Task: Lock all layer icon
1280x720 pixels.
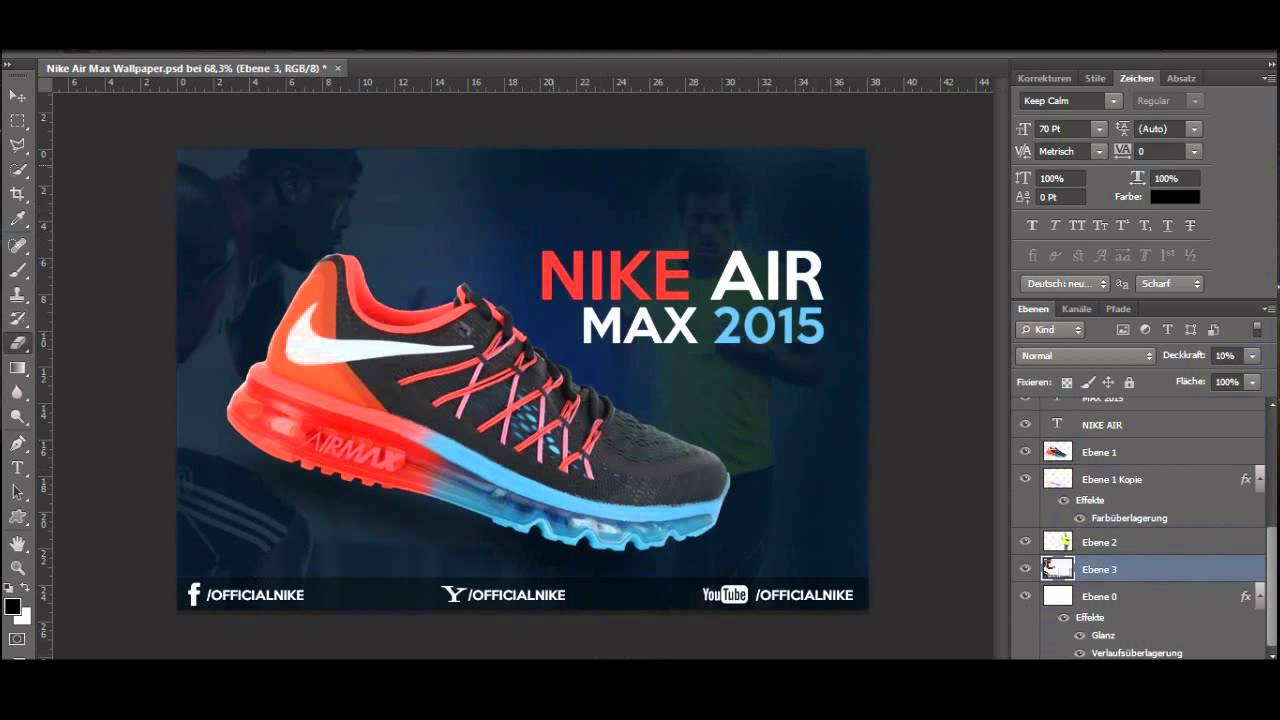Action: pos(1129,382)
